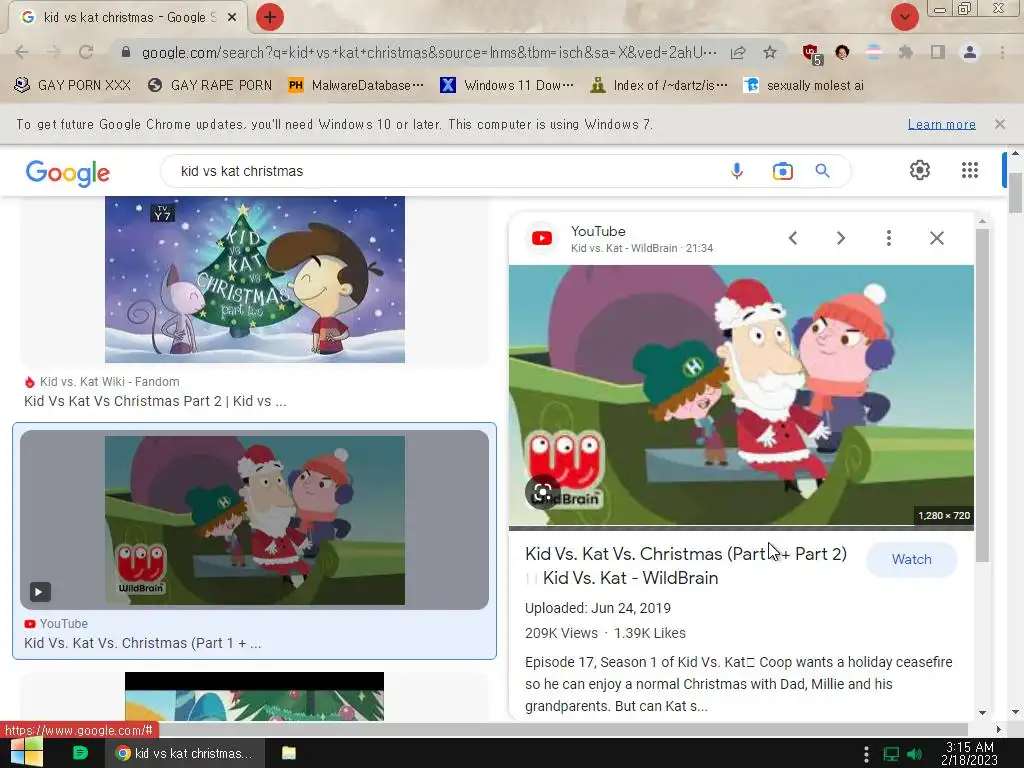The image size is (1024, 768).
Task: Open 'Kid Vs. Kat Vs. Christmas (Part 1 + …' title
Action: 142,643
